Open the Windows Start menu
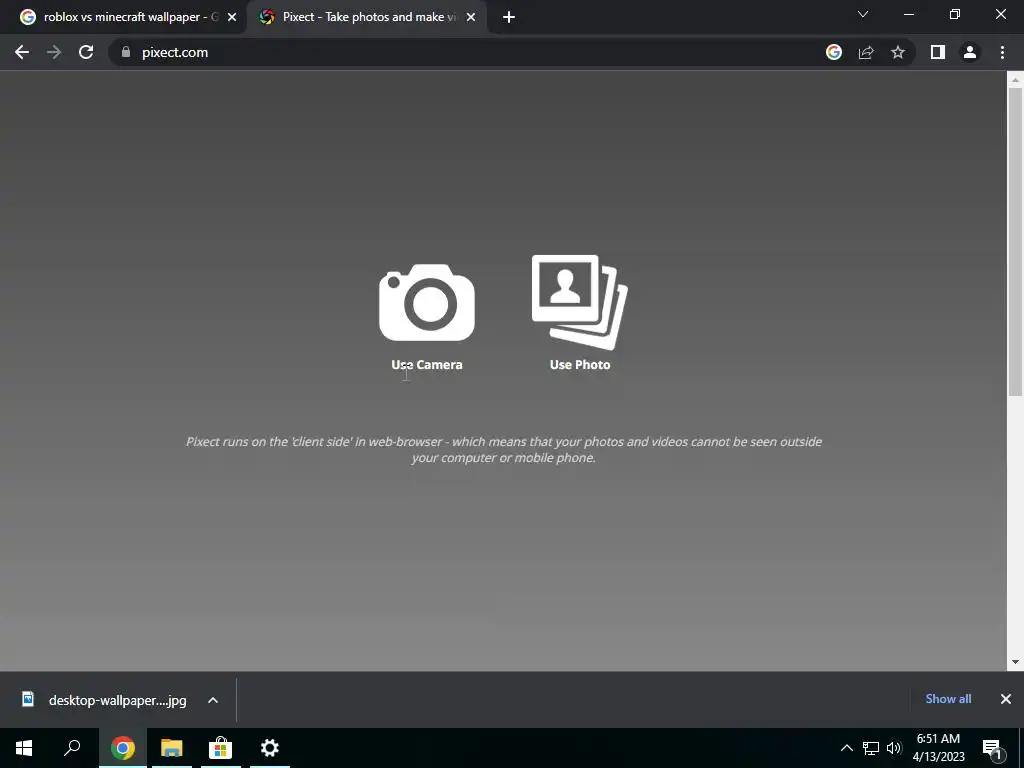 point(24,748)
